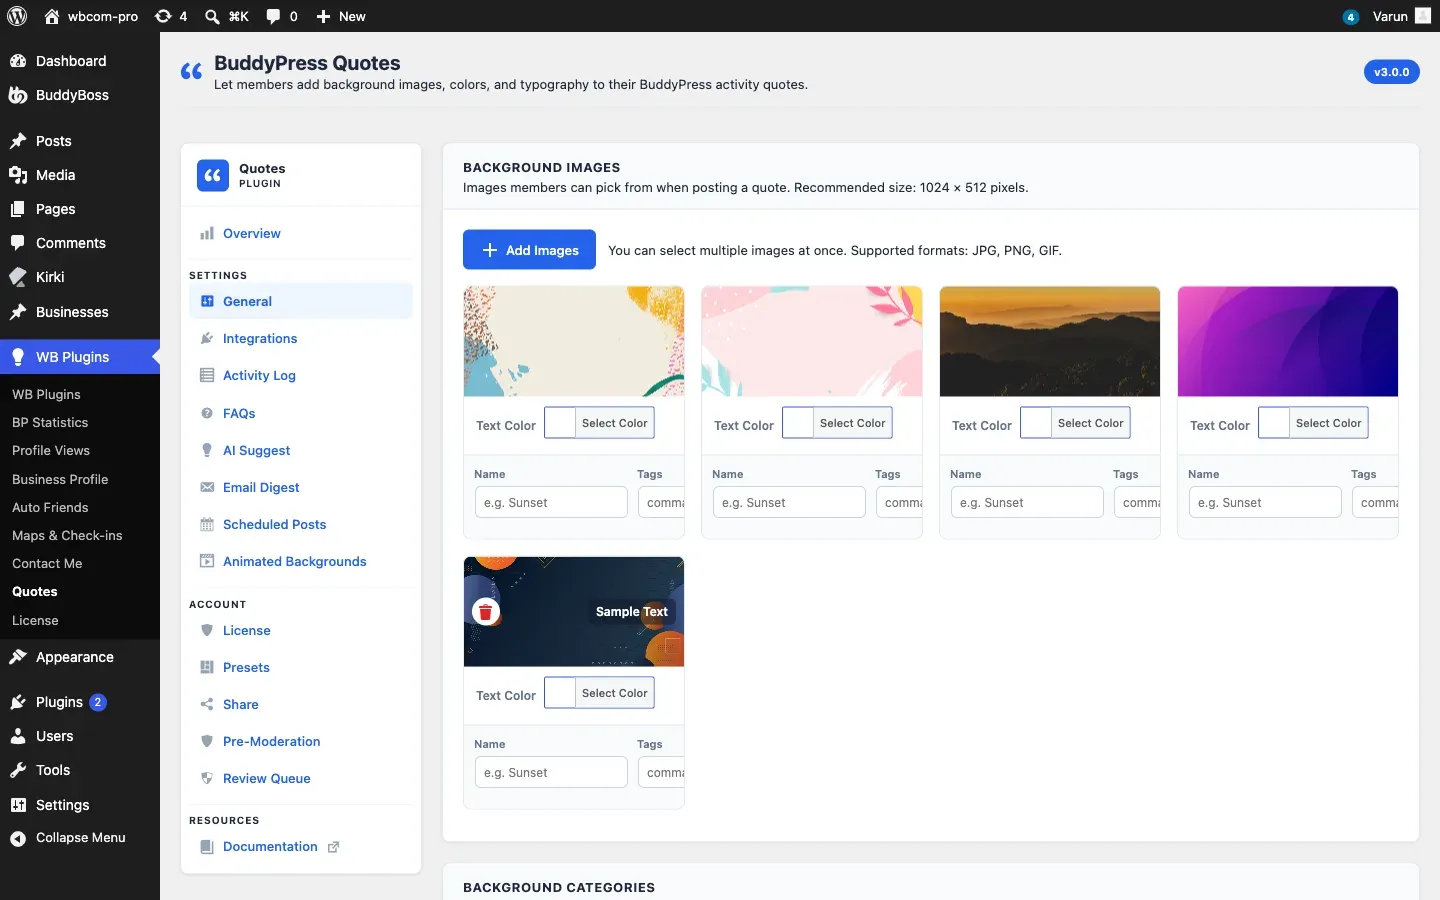Open the wbcom-pro site link
This screenshot has height=900, width=1440.
[91, 16]
